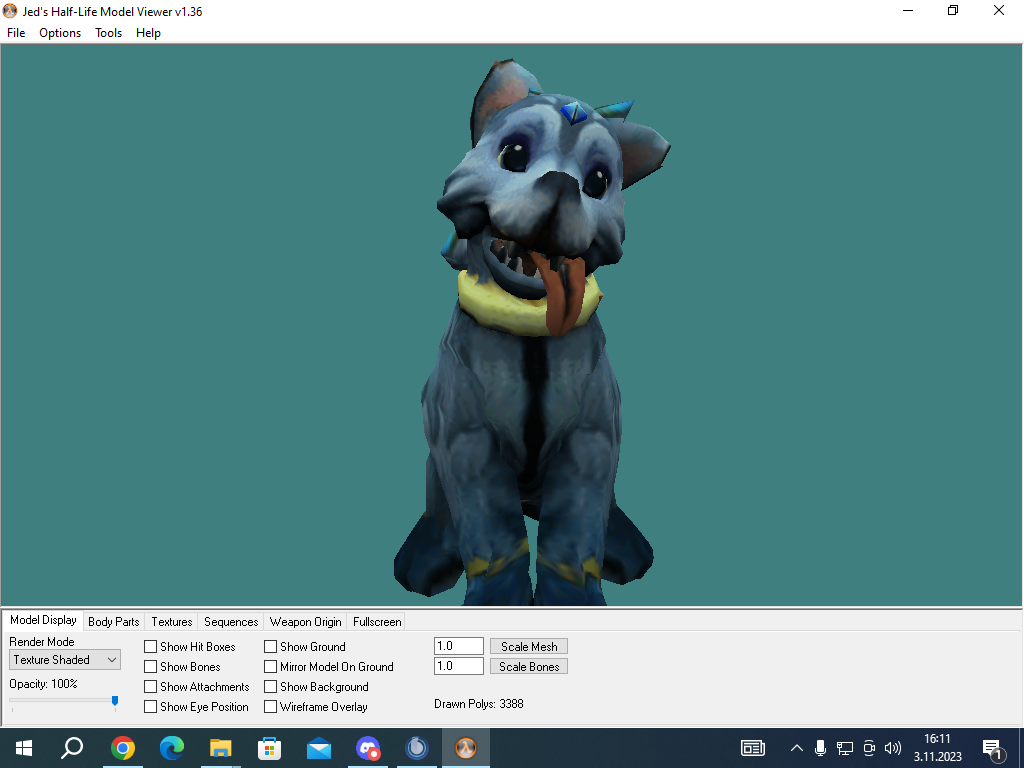The image size is (1024, 768).
Task: Open network settings tray icon
Action: [845, 748]
